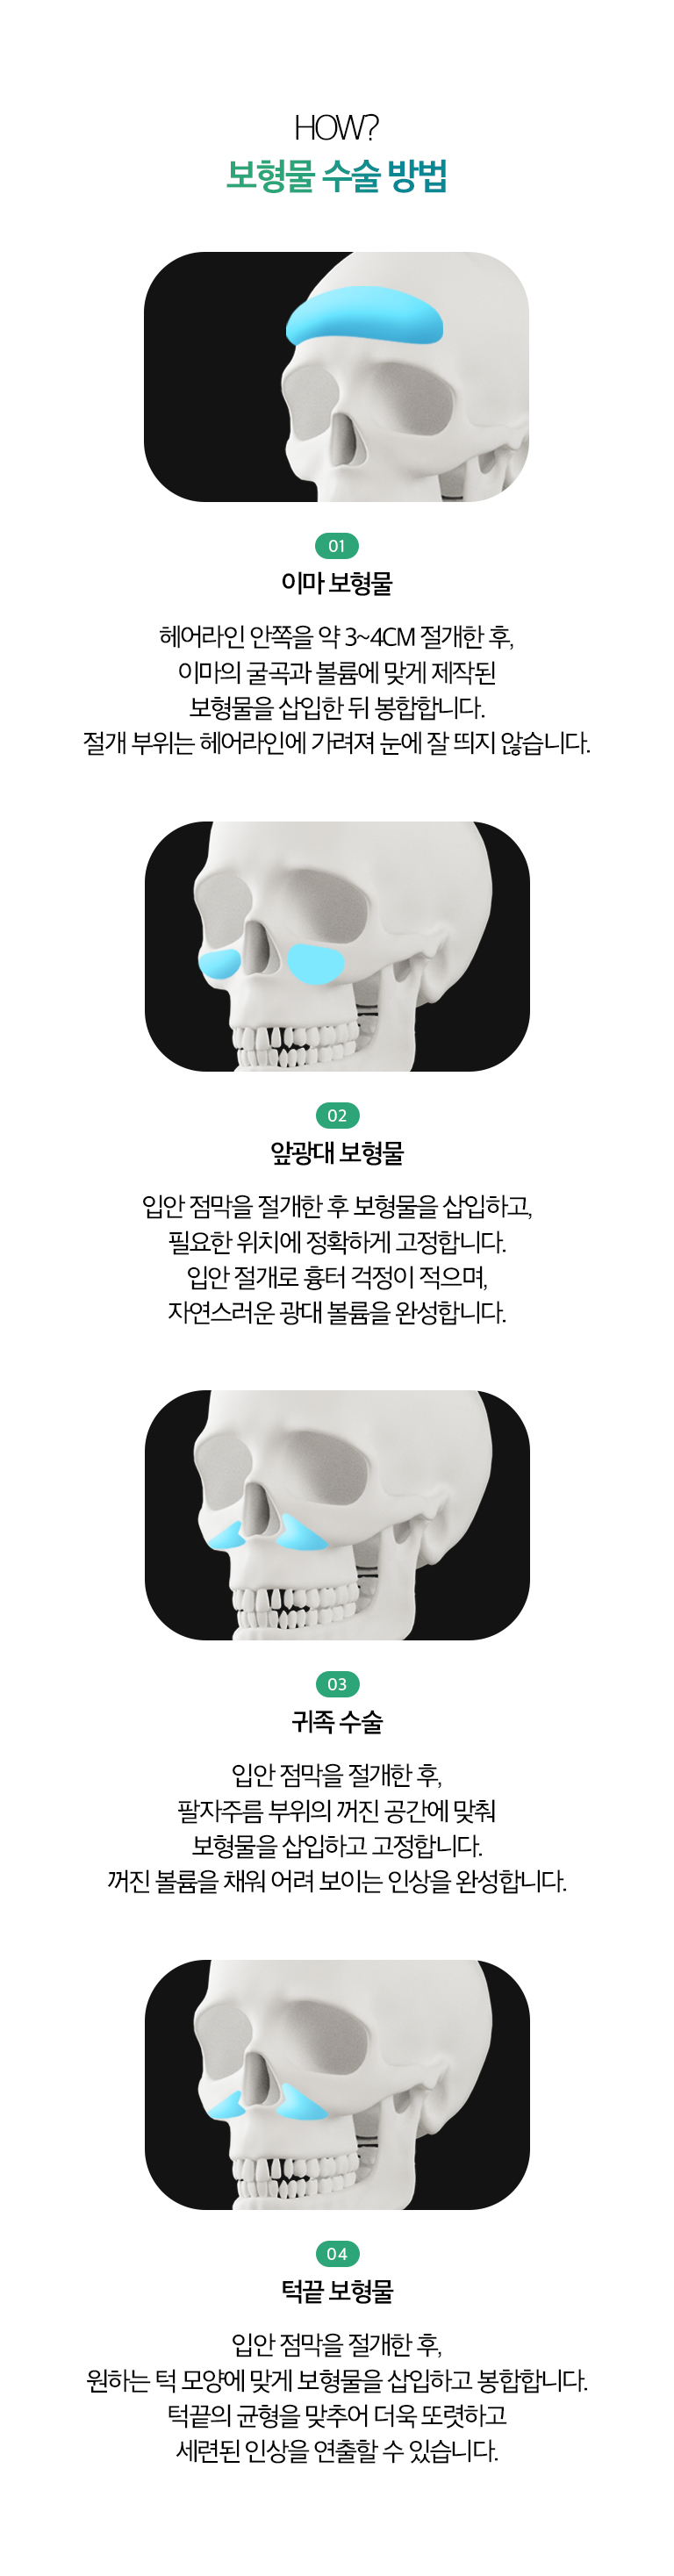Click the hairline incision description paragraph
The image size is (674, 2576).
pyautogui.click(x=336, y=690)
